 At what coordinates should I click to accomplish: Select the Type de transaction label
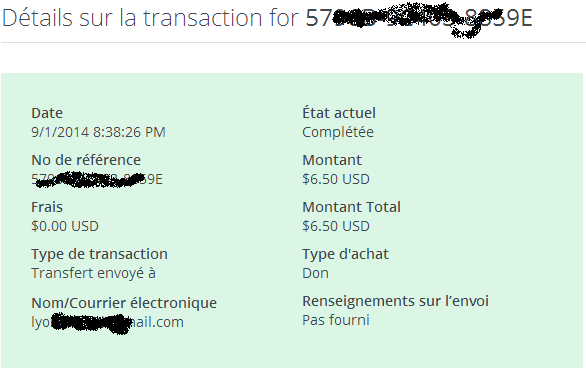tap(99, 254)
